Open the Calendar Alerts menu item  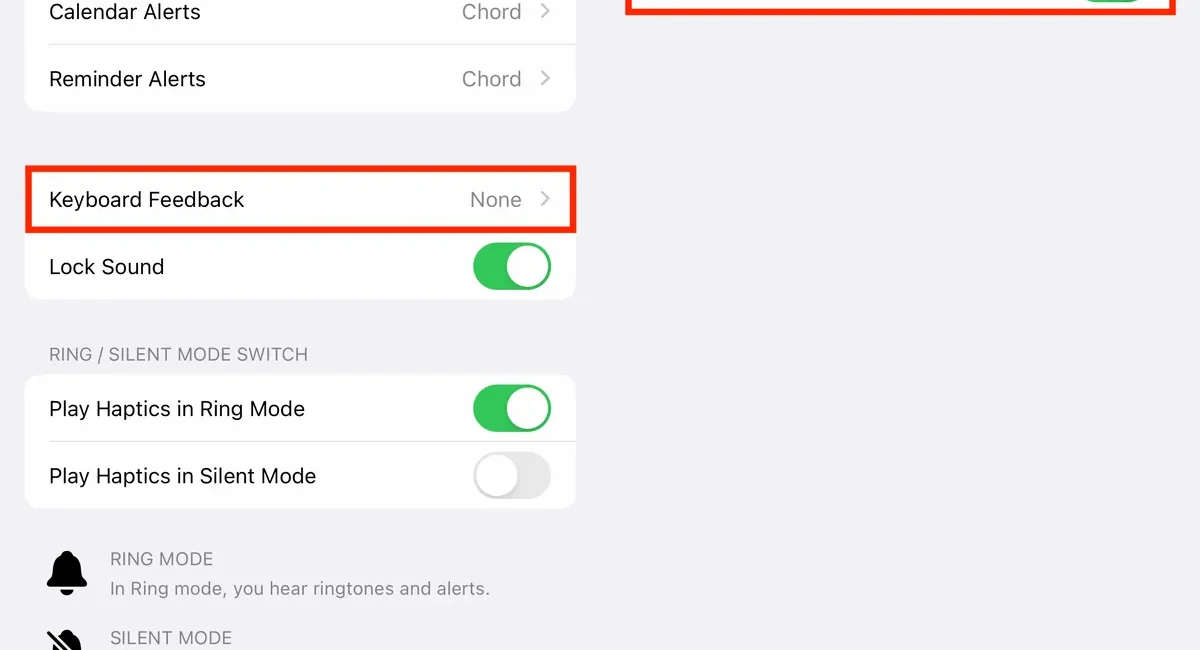click(x=125, y=13)
